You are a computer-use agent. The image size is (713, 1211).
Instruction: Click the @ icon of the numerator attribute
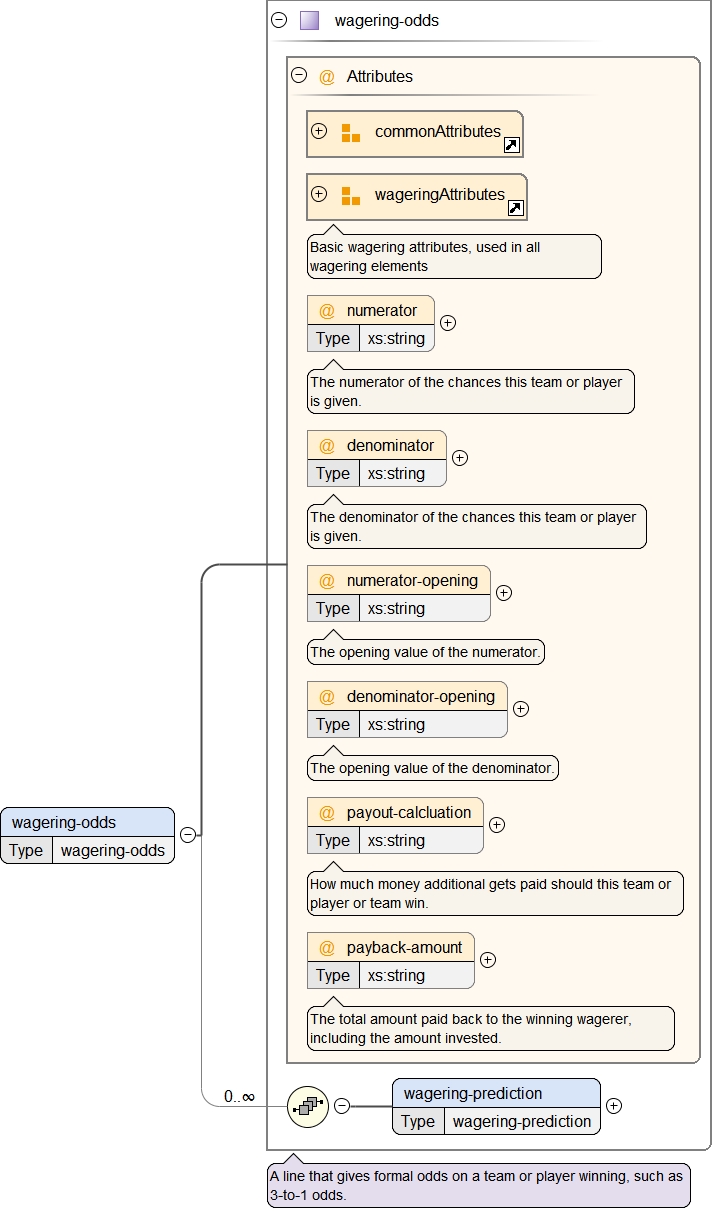coord(327,310)
